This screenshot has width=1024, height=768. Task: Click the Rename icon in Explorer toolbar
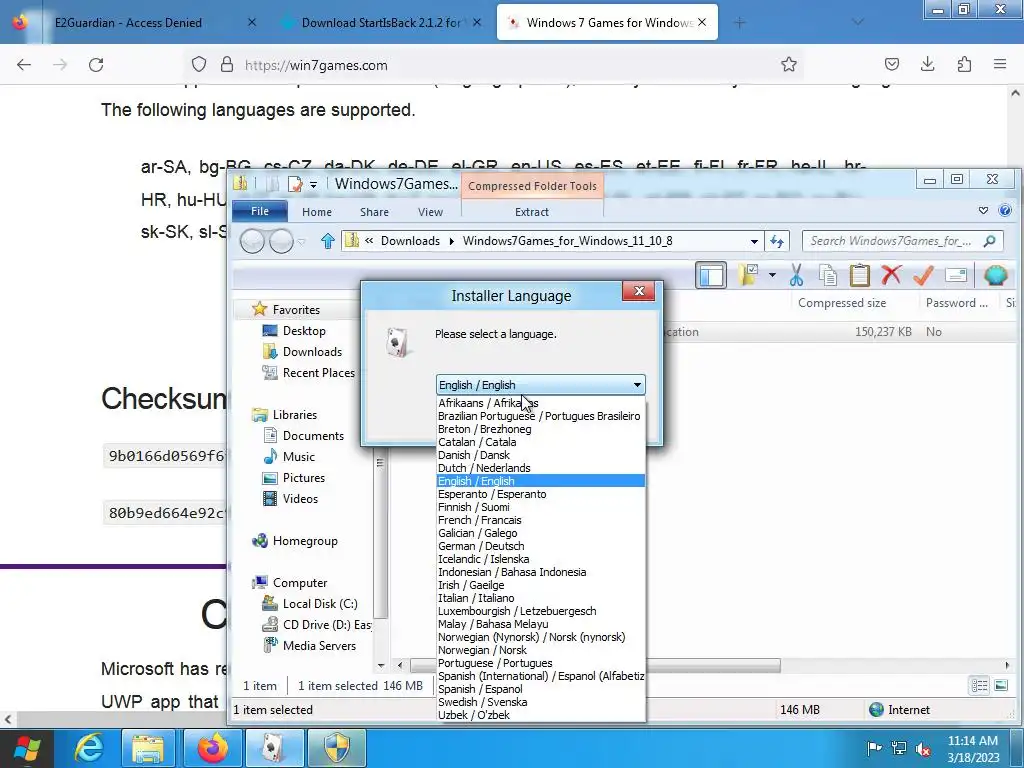[x=955, y=276]
